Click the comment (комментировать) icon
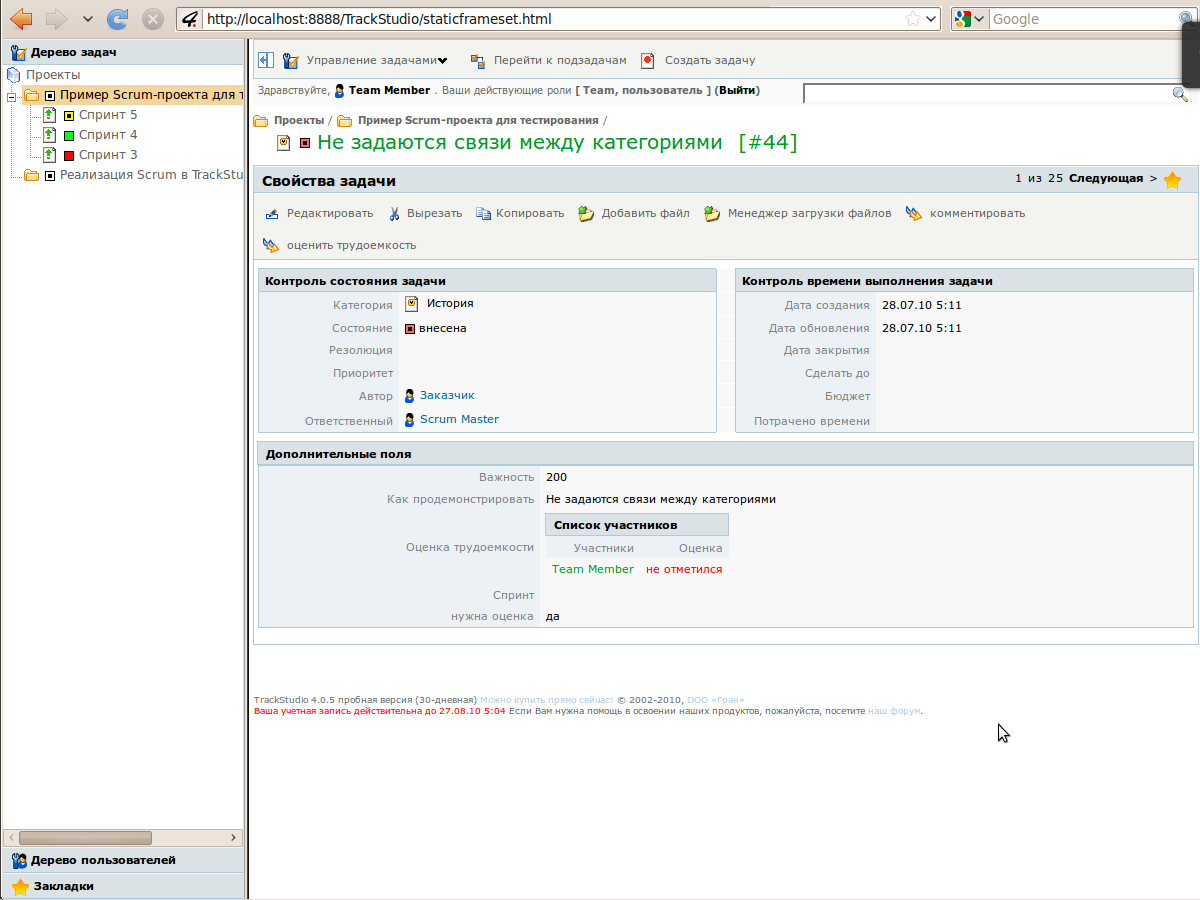1200x900 pixels. click(x=913, y=214)
